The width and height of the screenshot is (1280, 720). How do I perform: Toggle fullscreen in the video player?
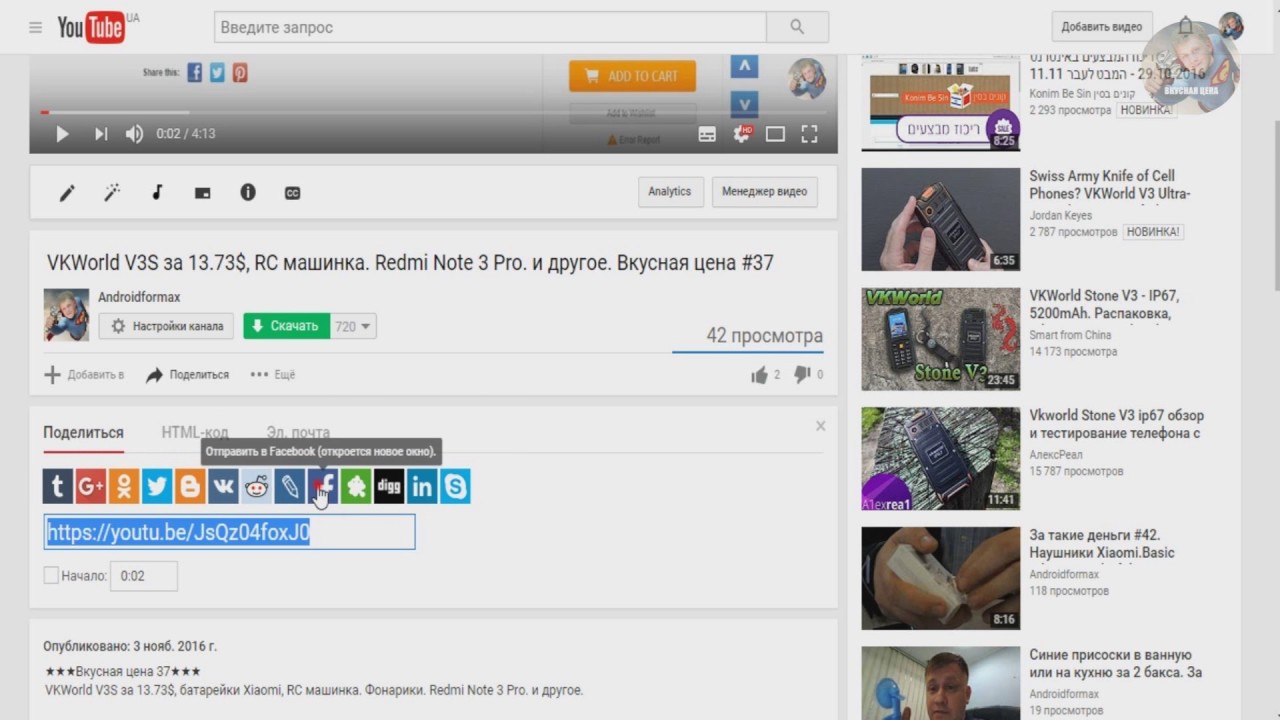[x=809, y=134]
